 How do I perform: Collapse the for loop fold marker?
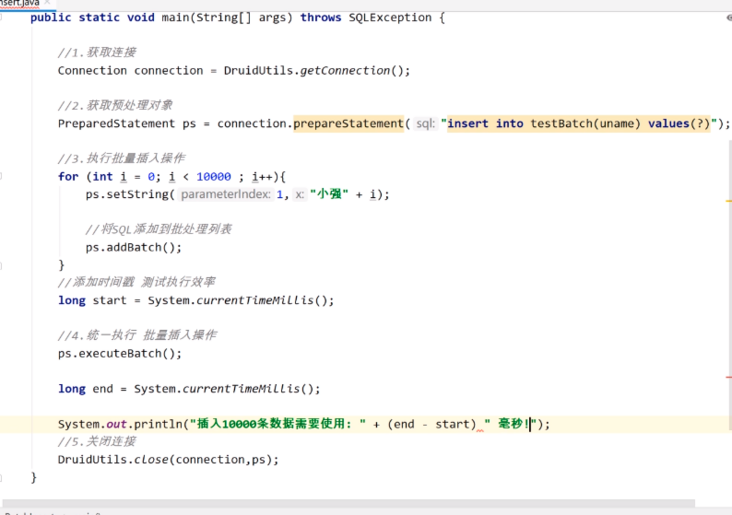pyautogui.click(x=3, y=176)
